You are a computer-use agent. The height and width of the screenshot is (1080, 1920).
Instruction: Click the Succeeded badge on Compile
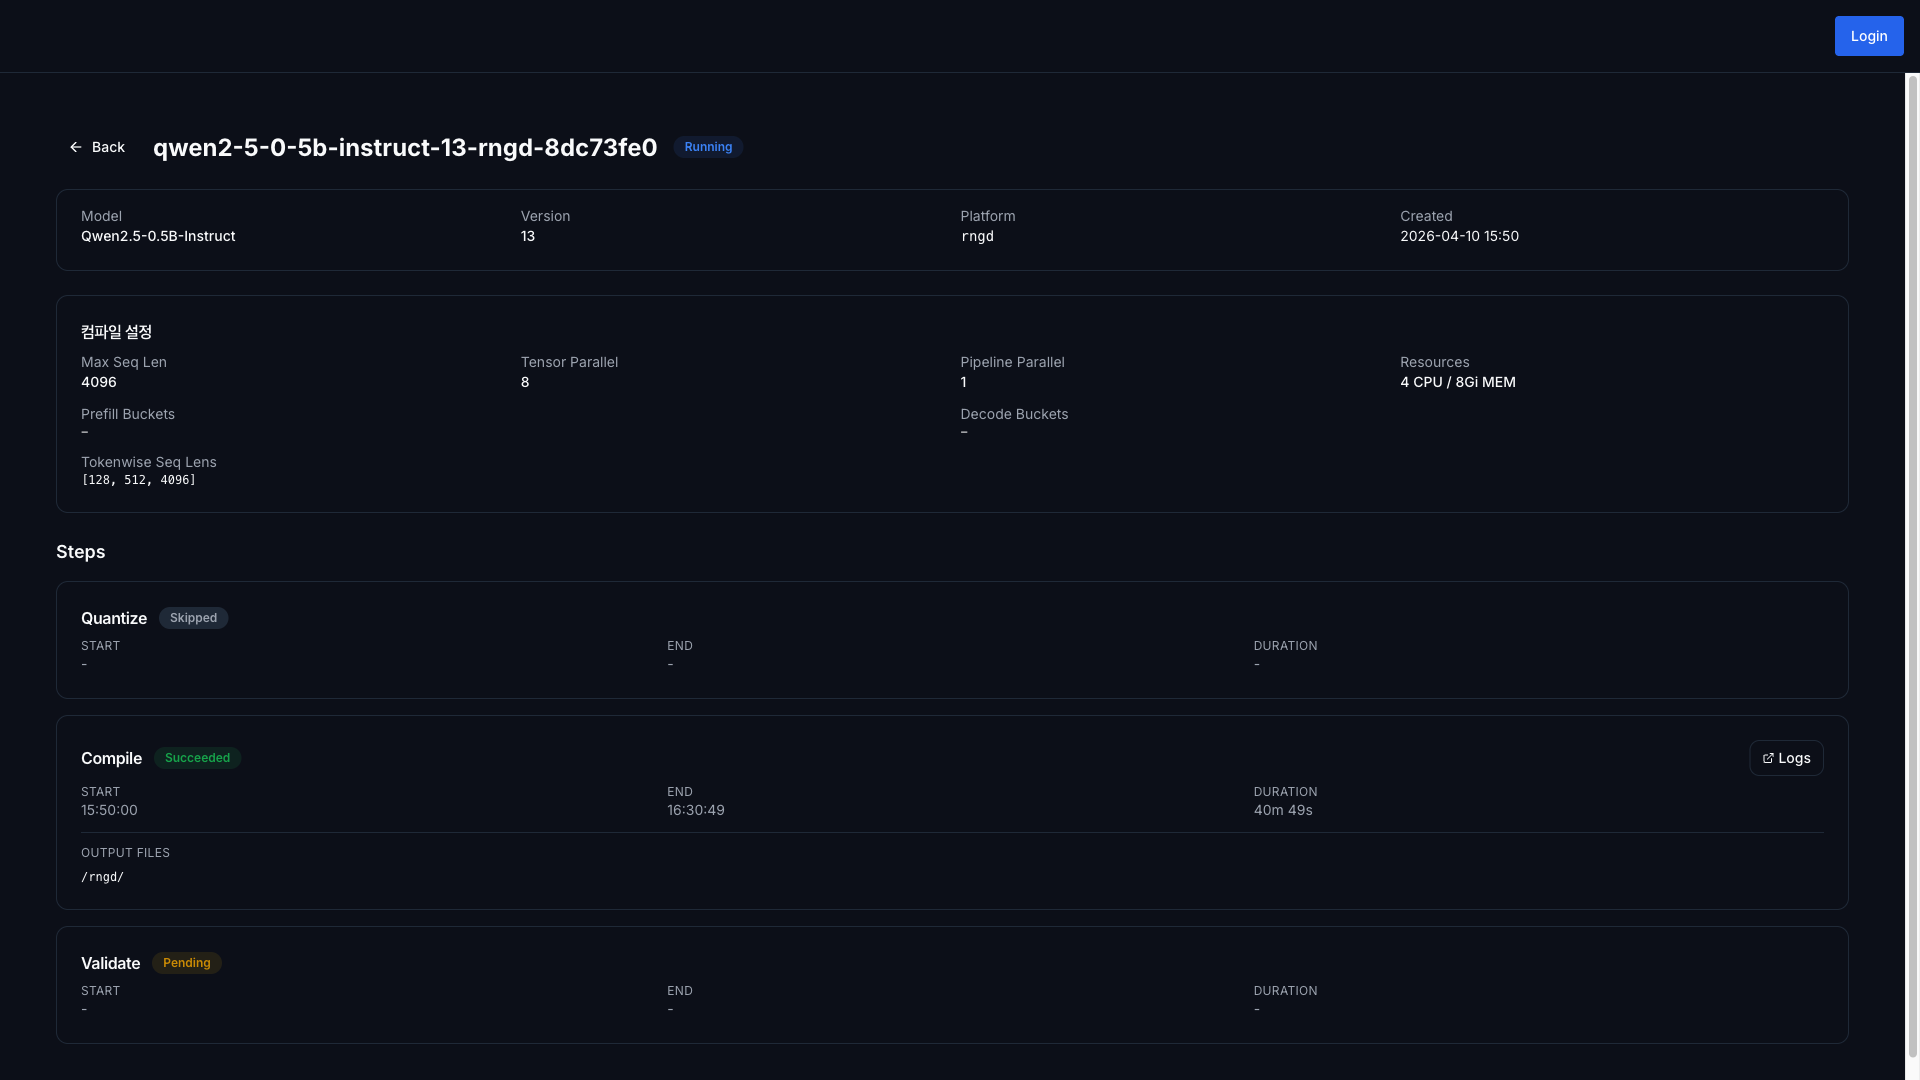(x=197, y=758)
